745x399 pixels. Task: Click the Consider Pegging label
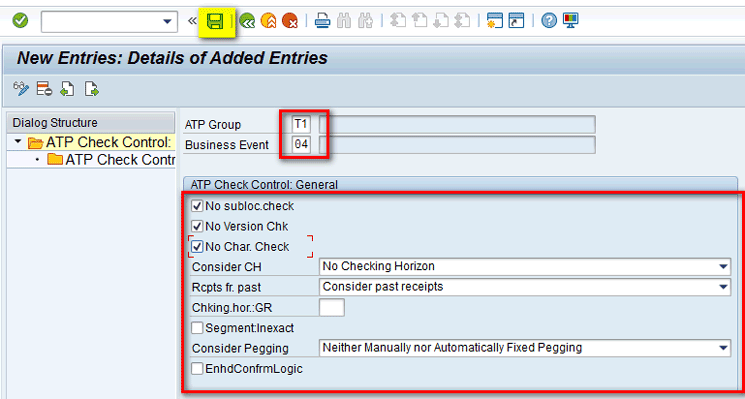click(x=240, y=349)
